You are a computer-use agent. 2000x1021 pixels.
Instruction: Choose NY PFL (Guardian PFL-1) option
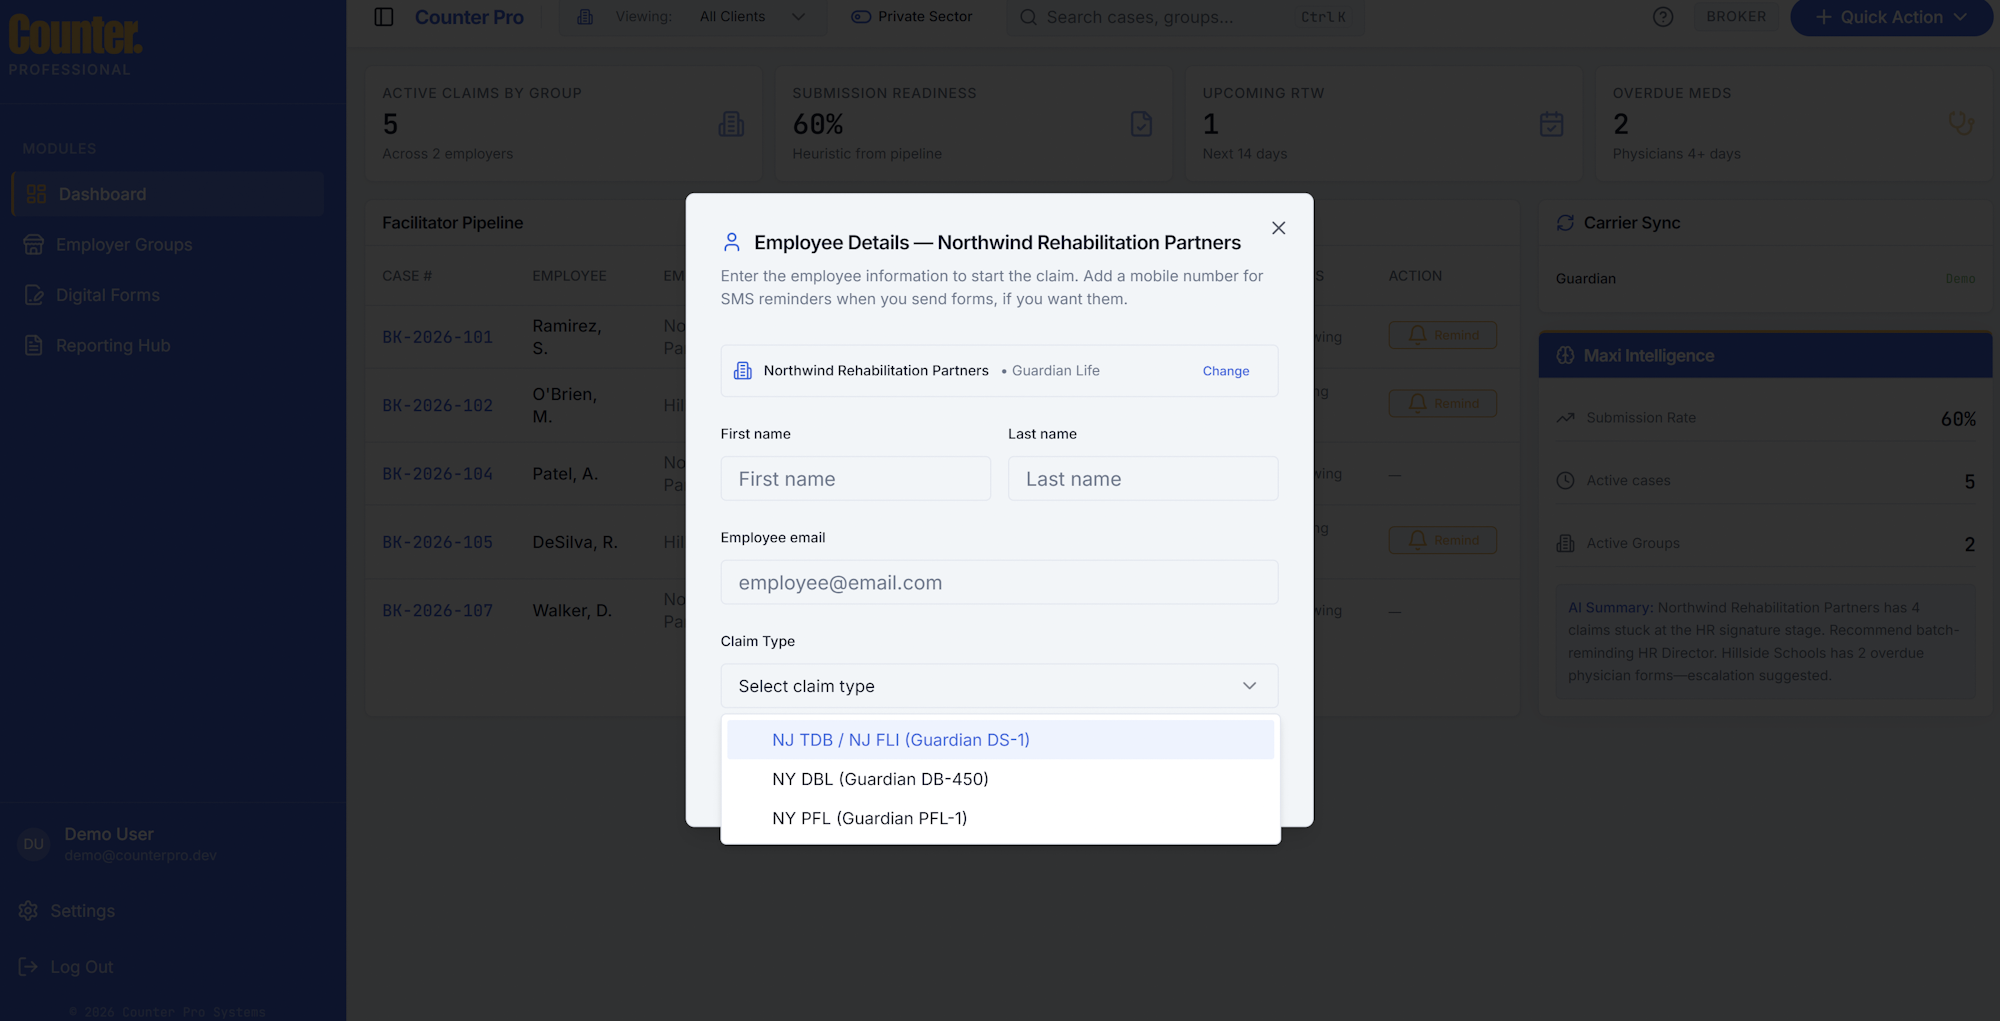[869, 818]
